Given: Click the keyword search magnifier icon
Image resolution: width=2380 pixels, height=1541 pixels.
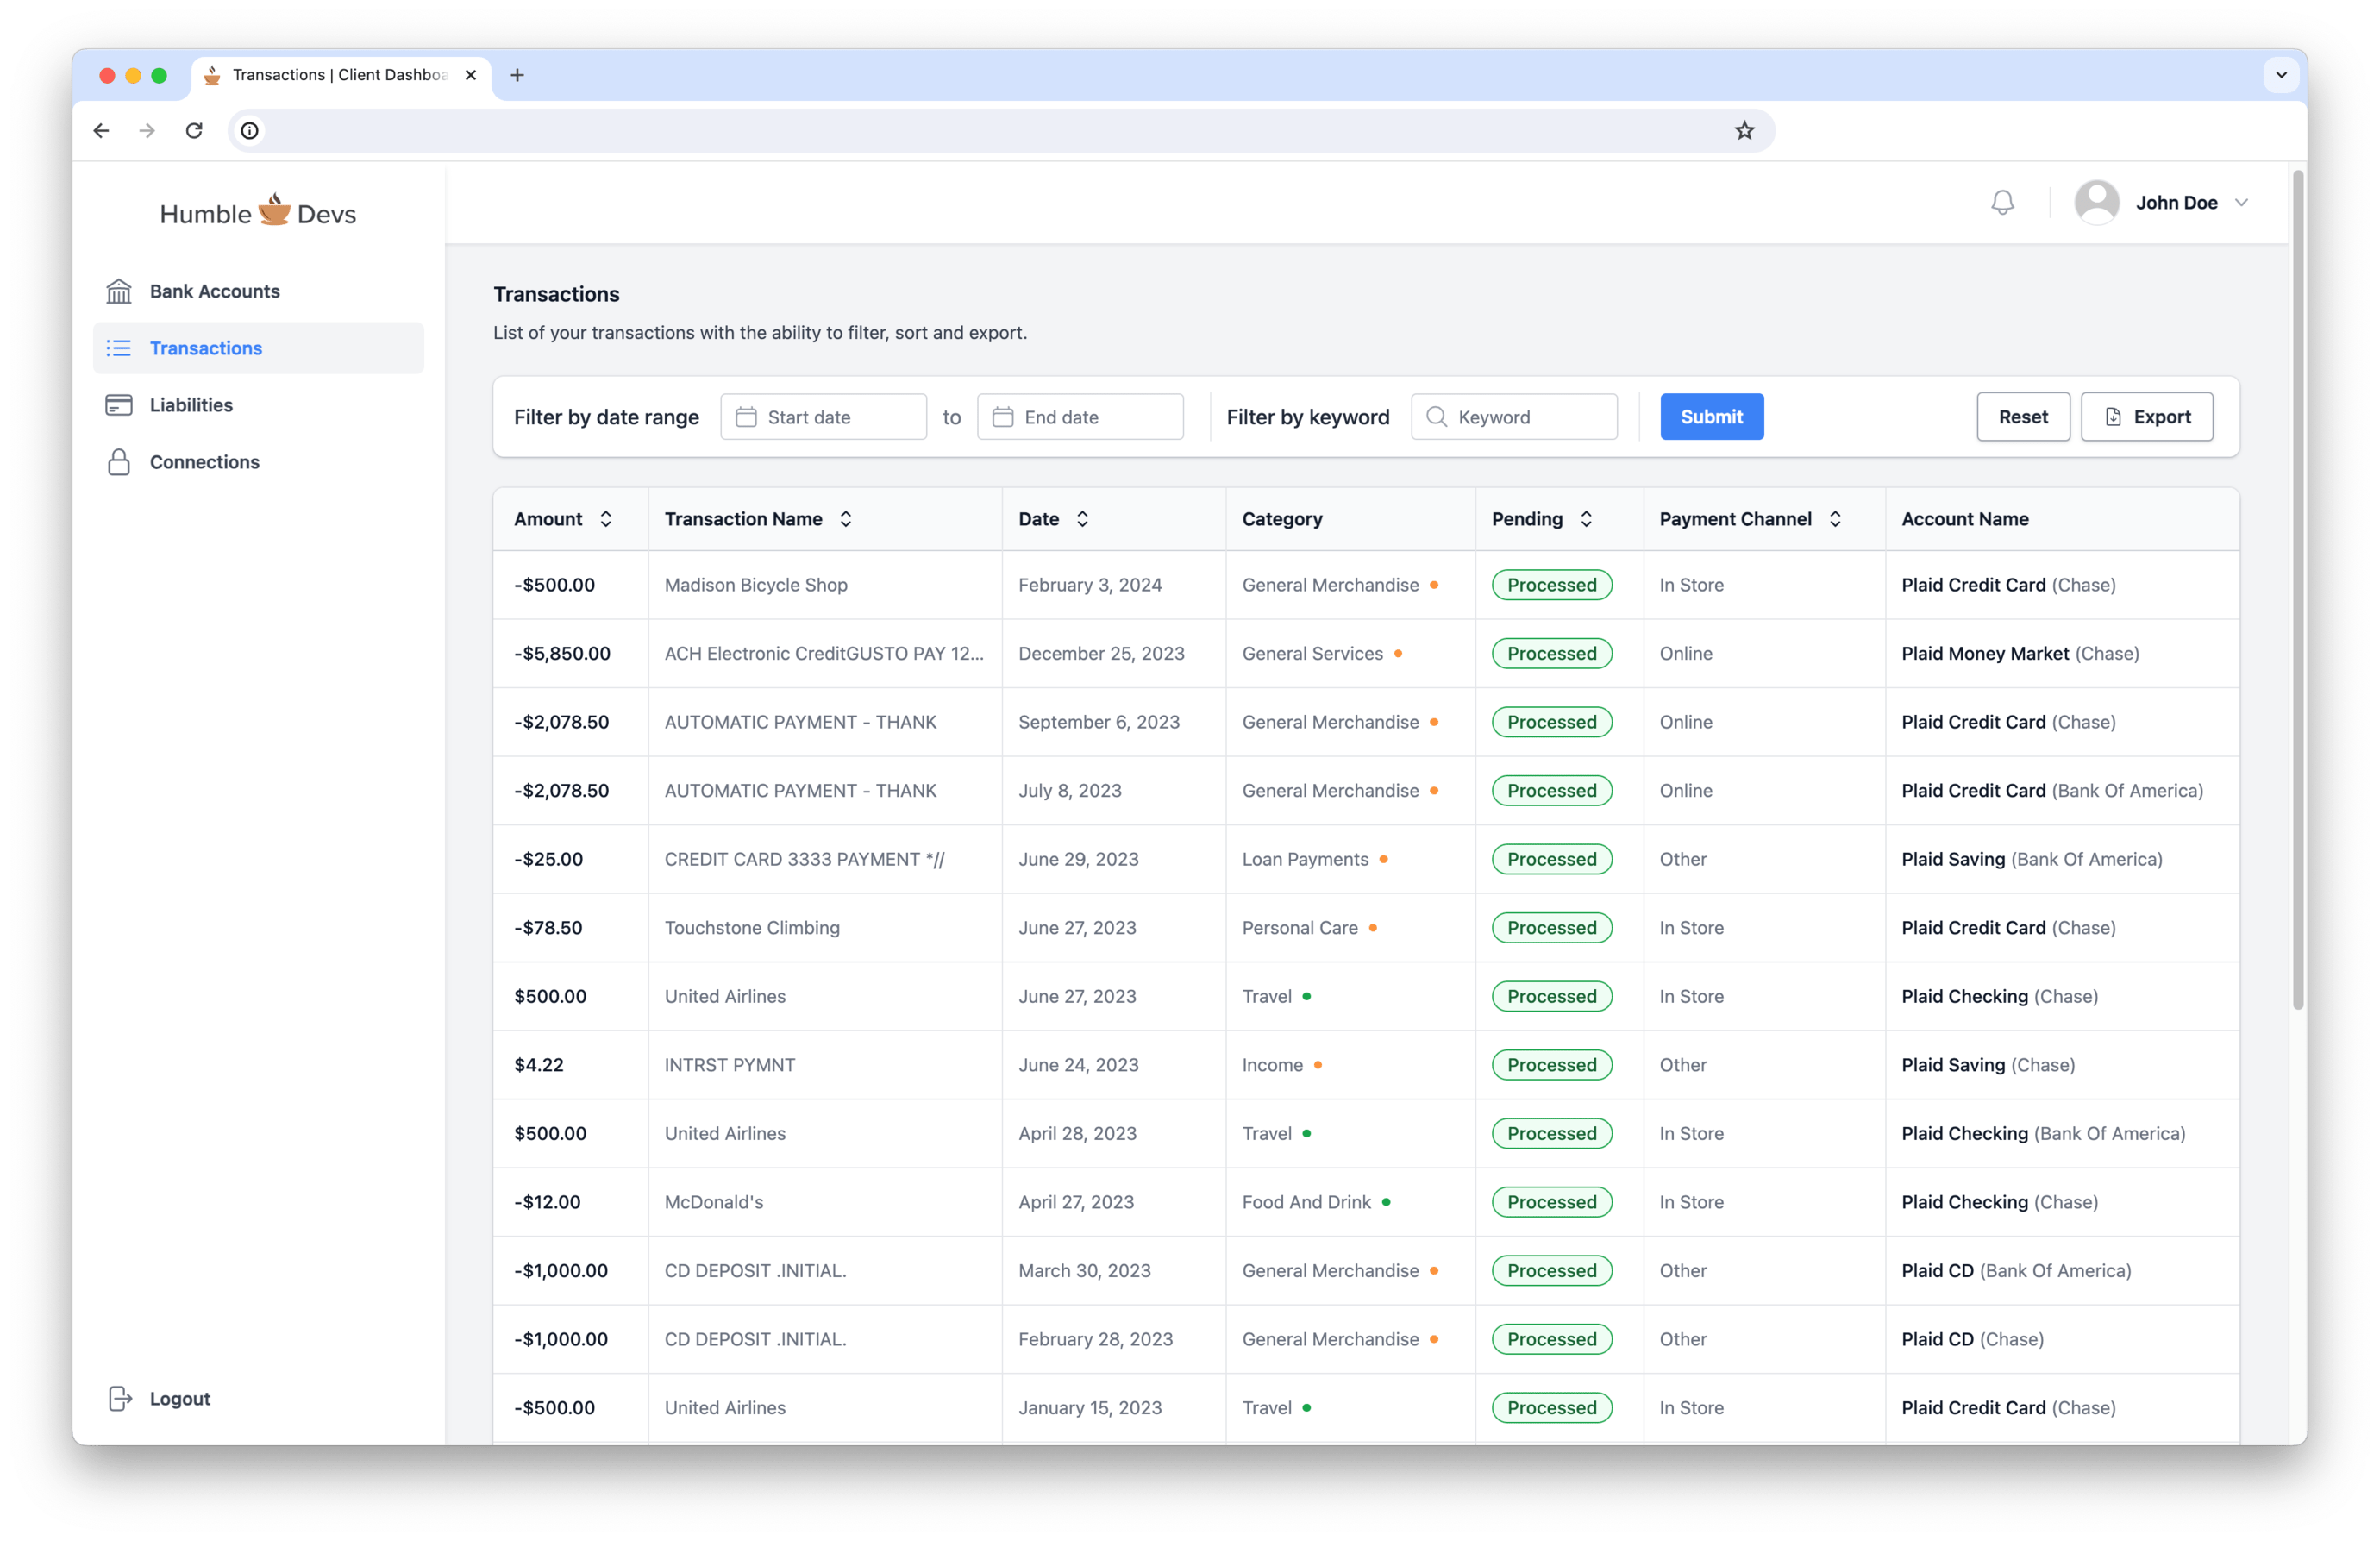Looking at the screenshot, I should [x=1436, y=417].
